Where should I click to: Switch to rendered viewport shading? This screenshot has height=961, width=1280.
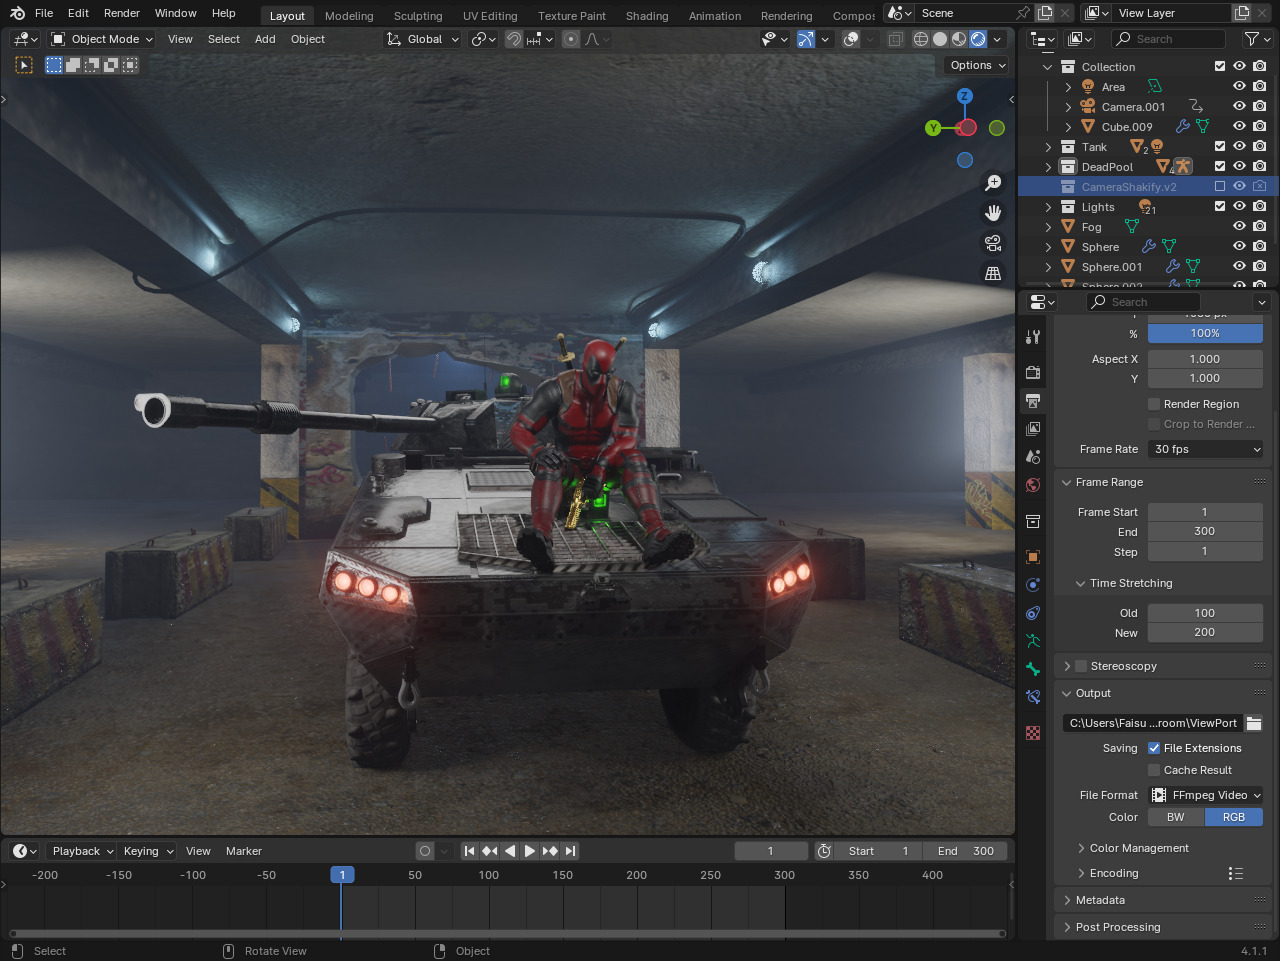tap(978, 39)
